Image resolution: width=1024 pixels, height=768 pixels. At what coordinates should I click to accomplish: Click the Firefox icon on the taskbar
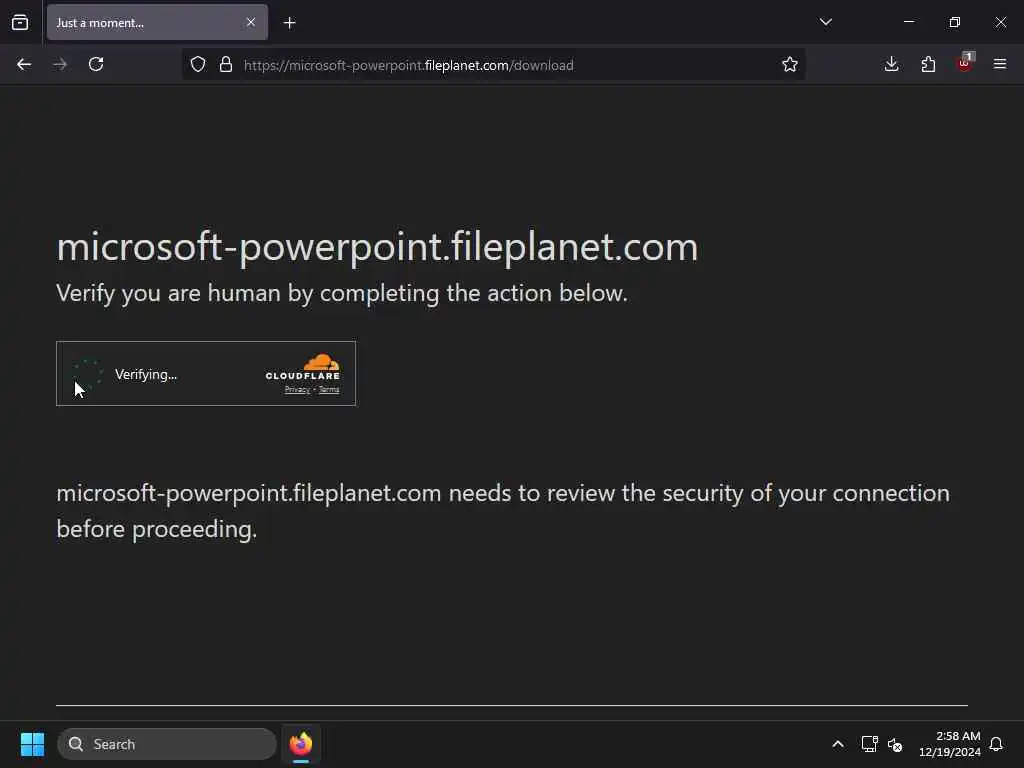click(x=301, y=744)
